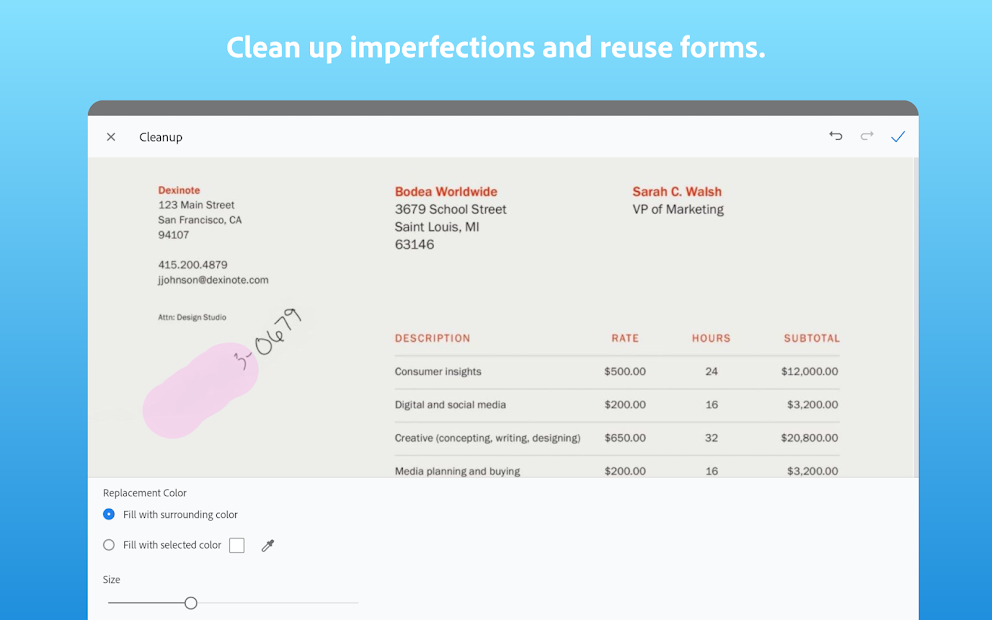Click the Sarah C. Walsh name
The width and height of the screenshot is (992, 620).
[x=677, y=192]
